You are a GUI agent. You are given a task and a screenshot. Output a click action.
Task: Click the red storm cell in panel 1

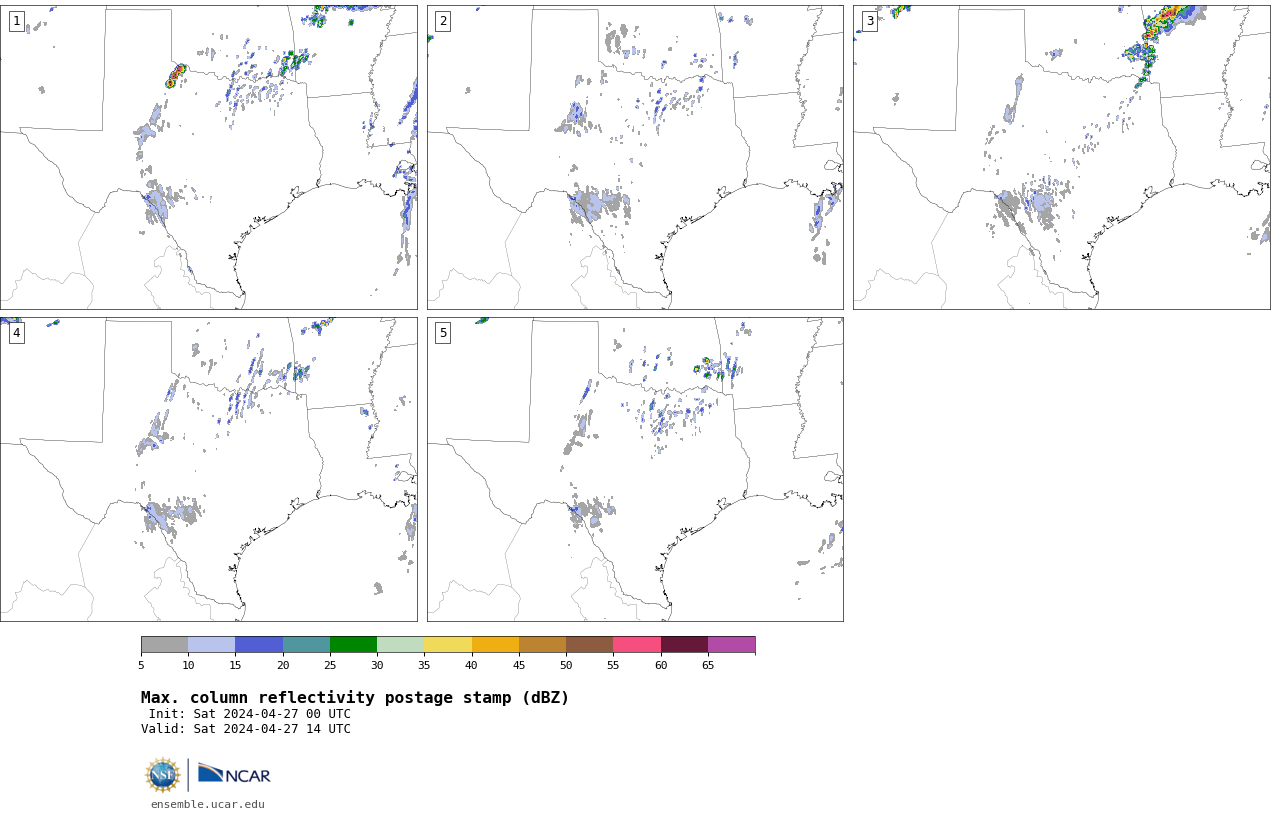tap(176, 75)
